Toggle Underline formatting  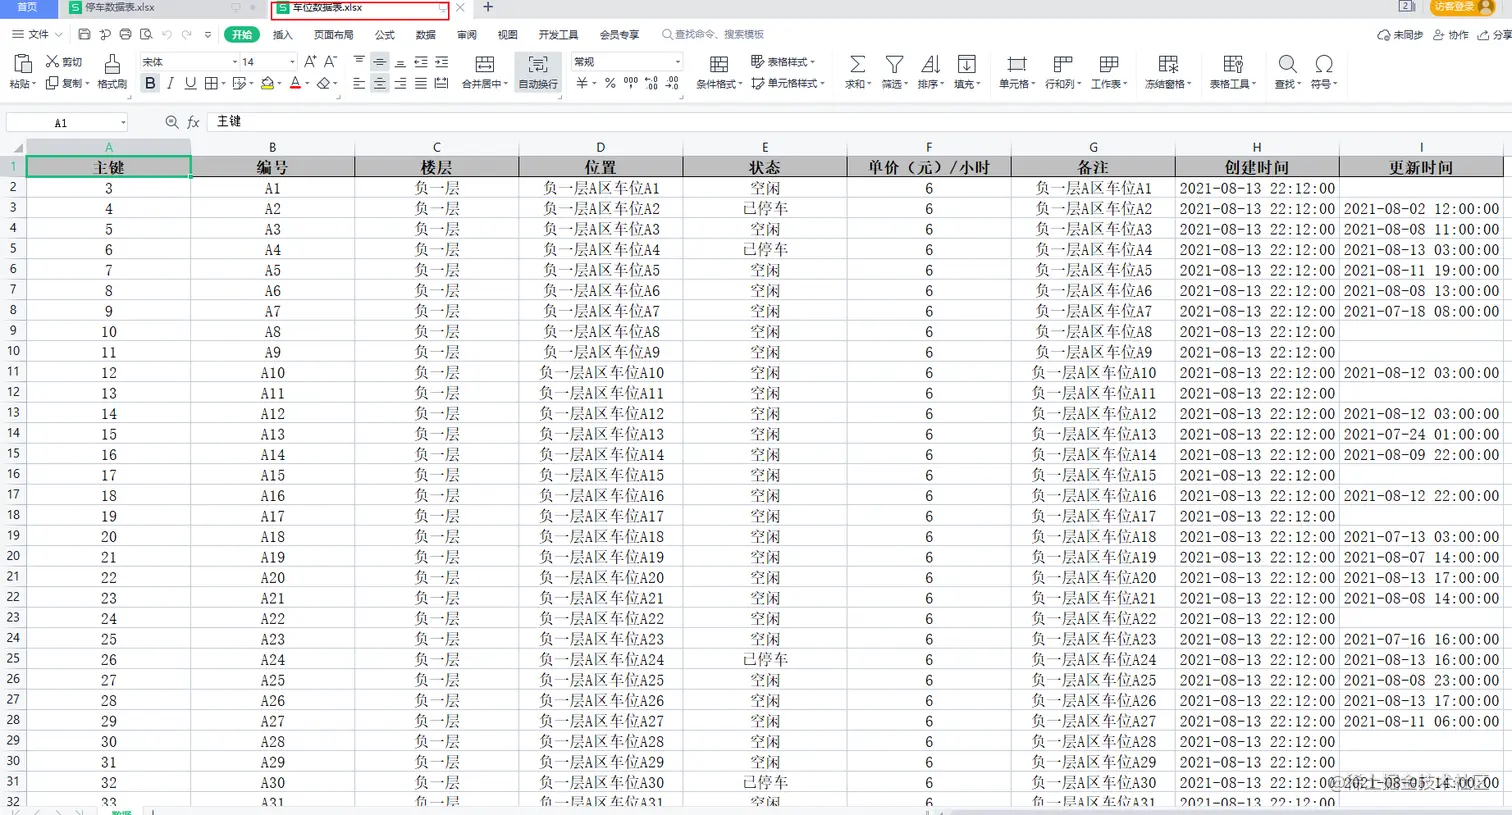coord(190,83)
